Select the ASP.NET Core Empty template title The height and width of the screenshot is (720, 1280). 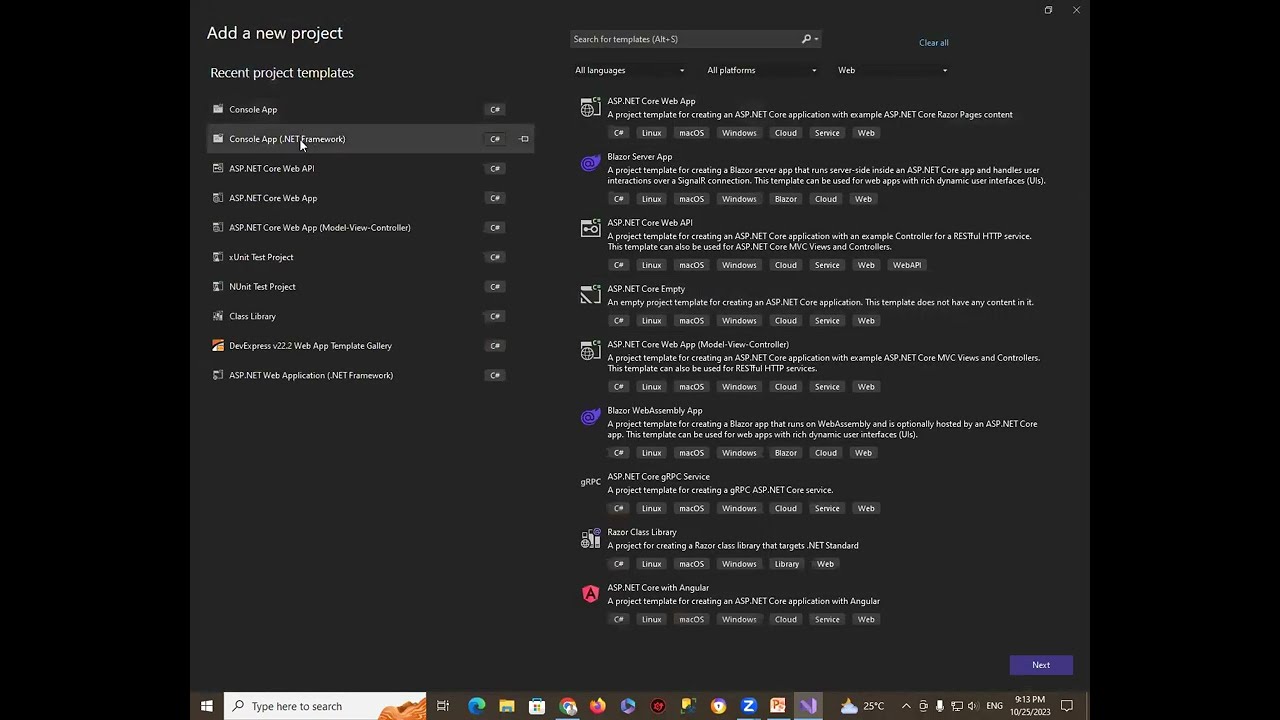646,289
